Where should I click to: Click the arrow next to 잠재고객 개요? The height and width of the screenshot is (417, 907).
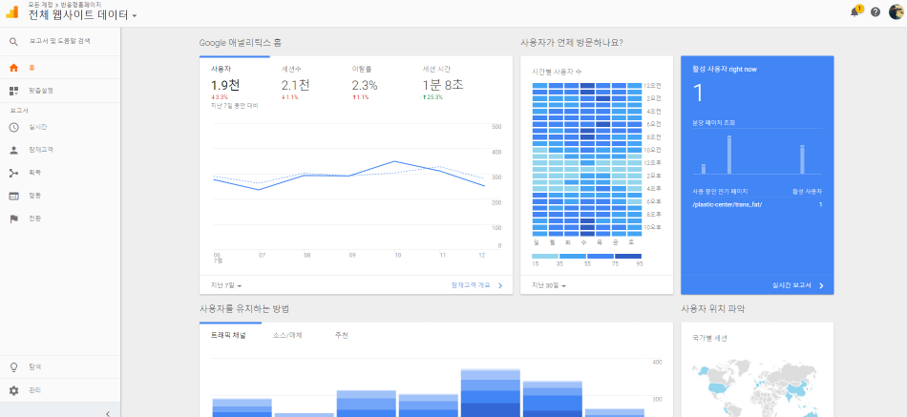[x=500, y=285]
